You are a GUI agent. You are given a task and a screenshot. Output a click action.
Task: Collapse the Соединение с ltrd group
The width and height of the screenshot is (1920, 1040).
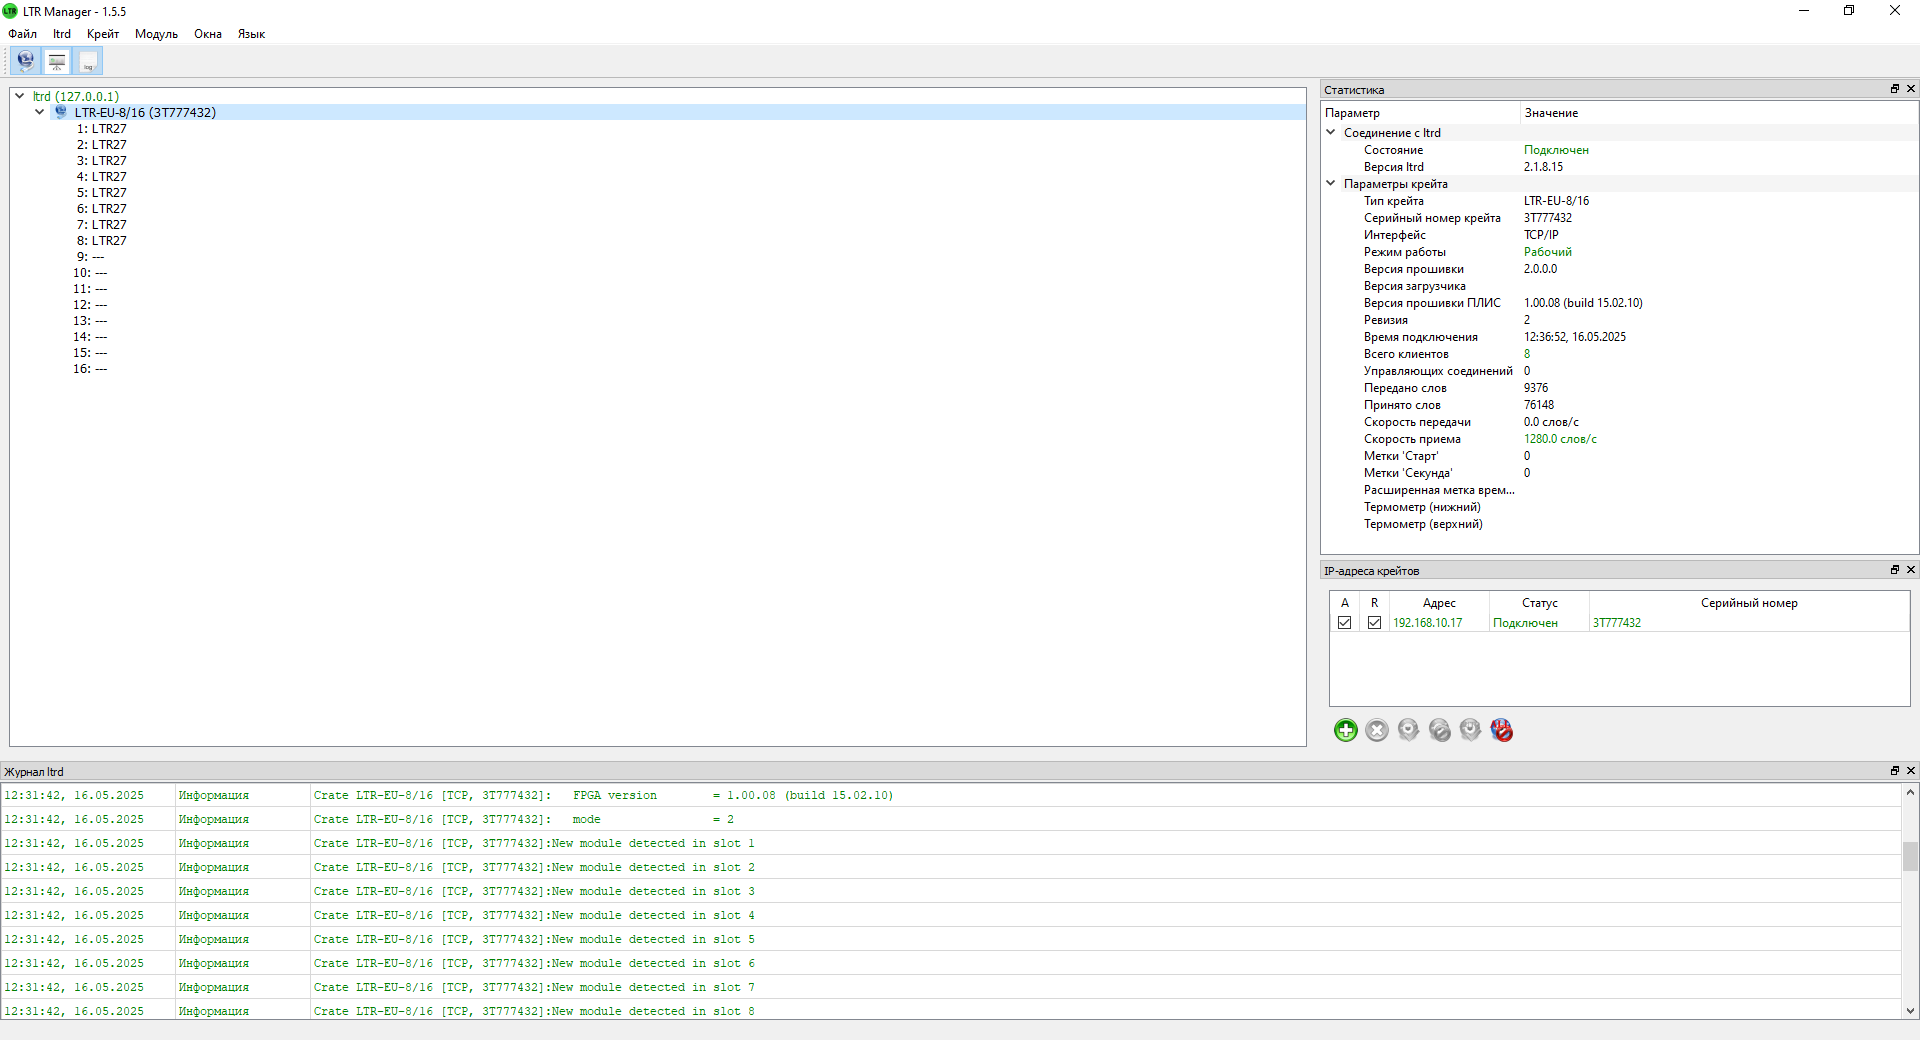1330,132
